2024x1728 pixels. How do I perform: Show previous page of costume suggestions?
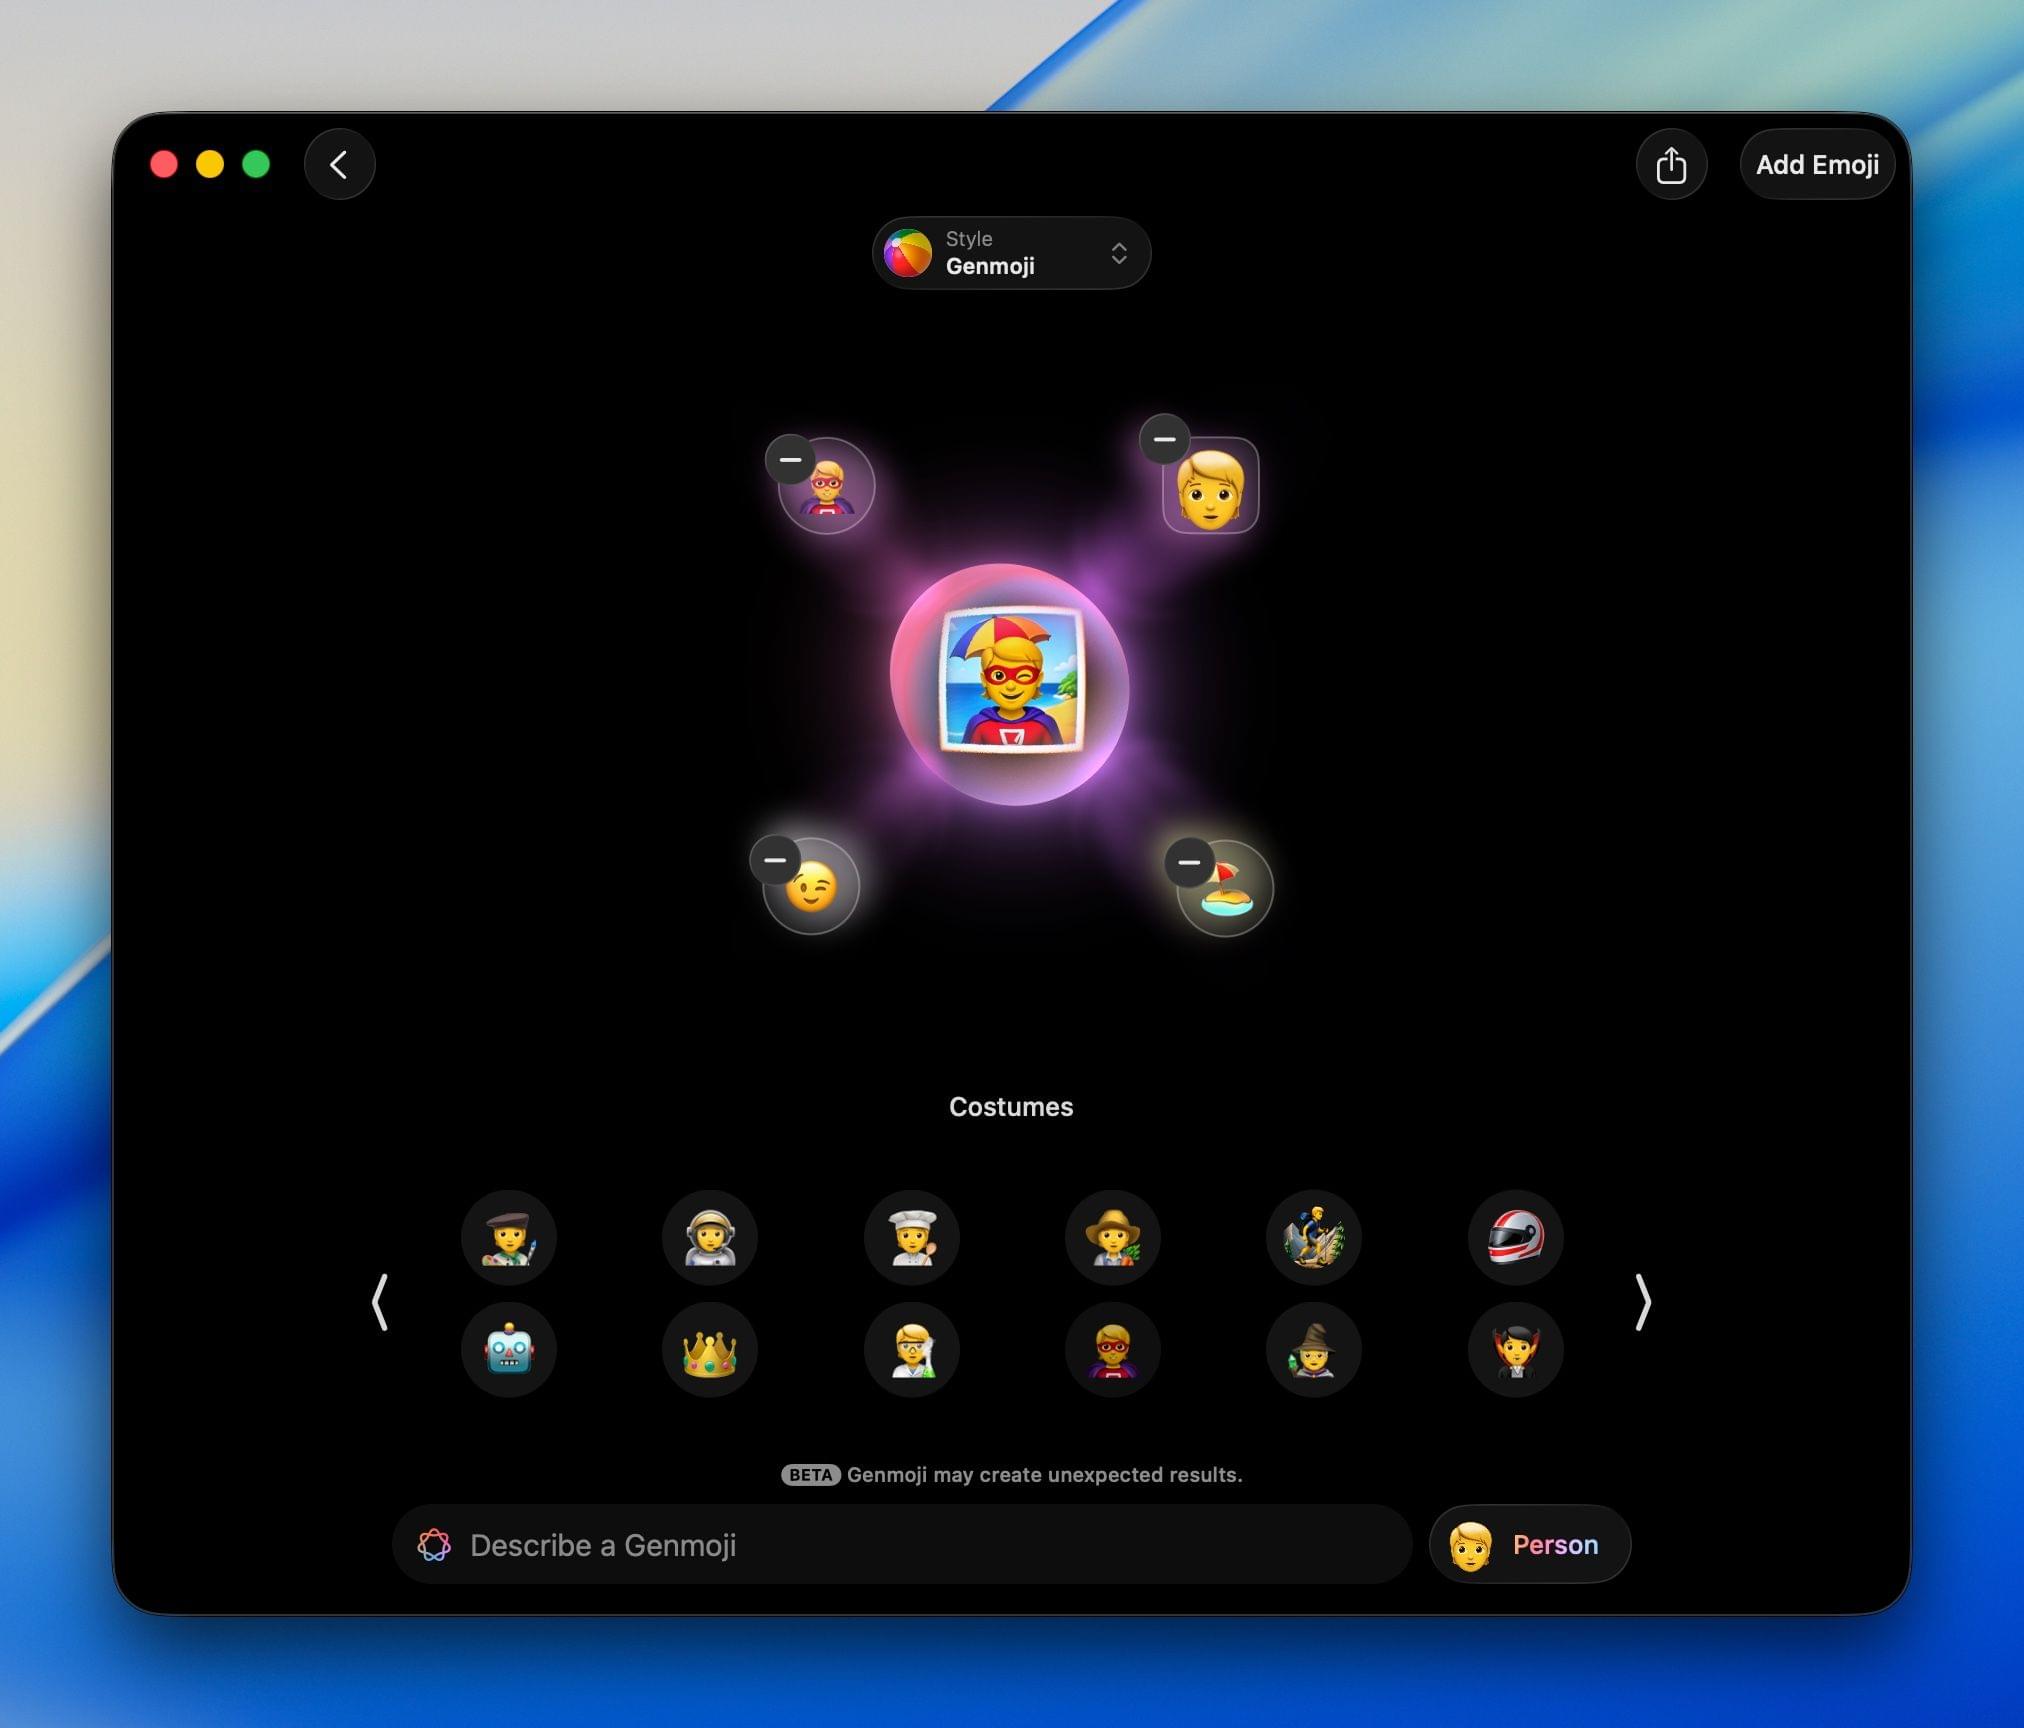[x=380, y=1302]
